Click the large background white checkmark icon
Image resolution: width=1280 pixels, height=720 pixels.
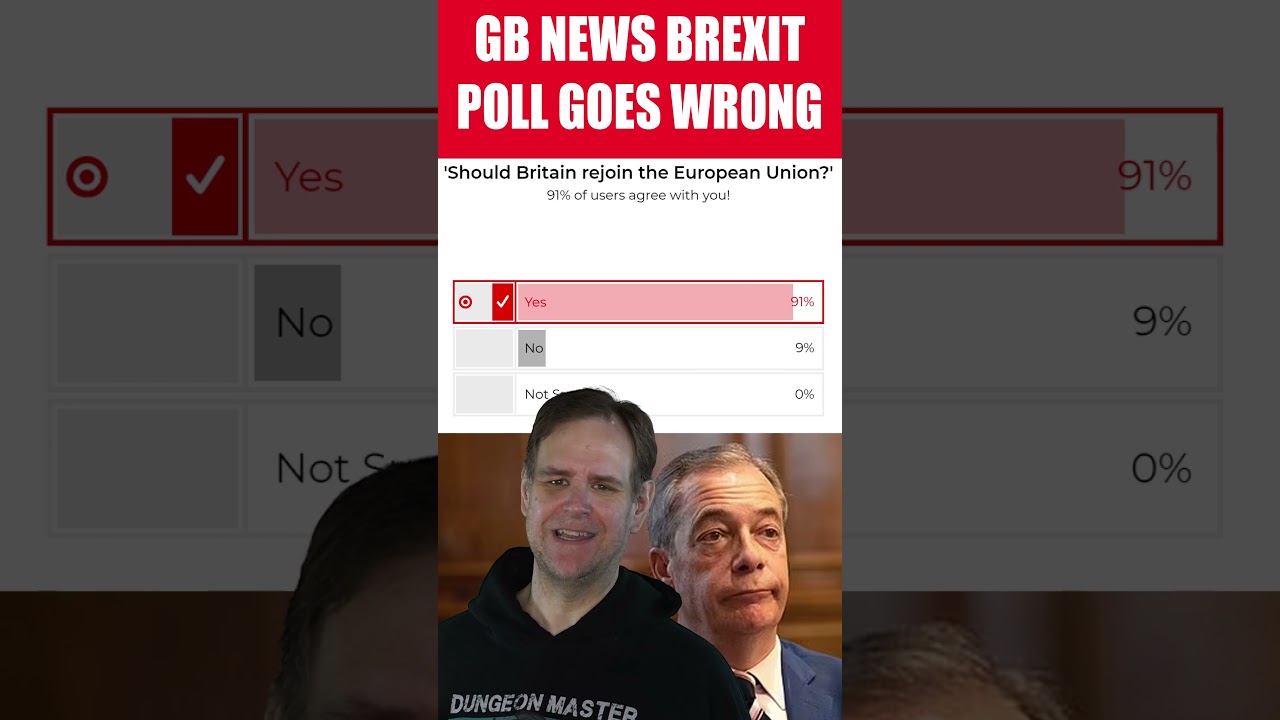(205, 177)
